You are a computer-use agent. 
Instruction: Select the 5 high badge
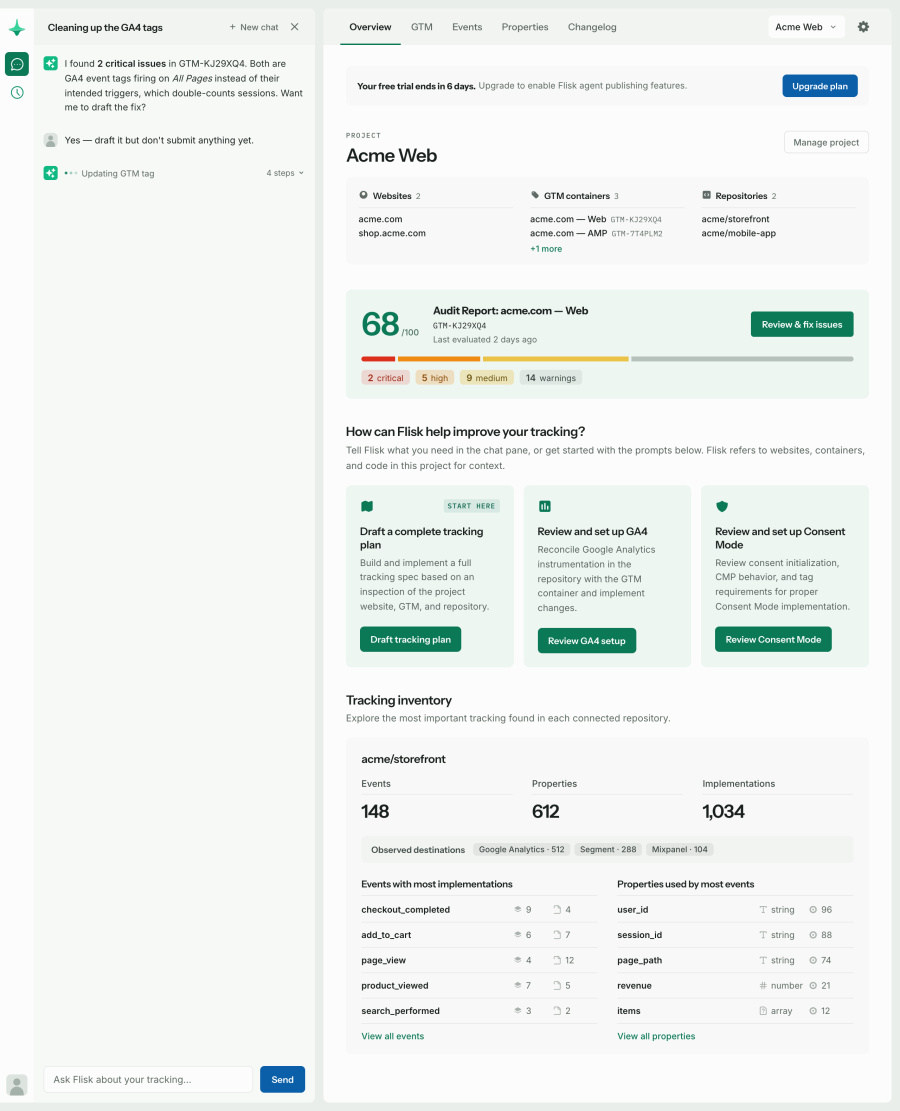point(434,378)
